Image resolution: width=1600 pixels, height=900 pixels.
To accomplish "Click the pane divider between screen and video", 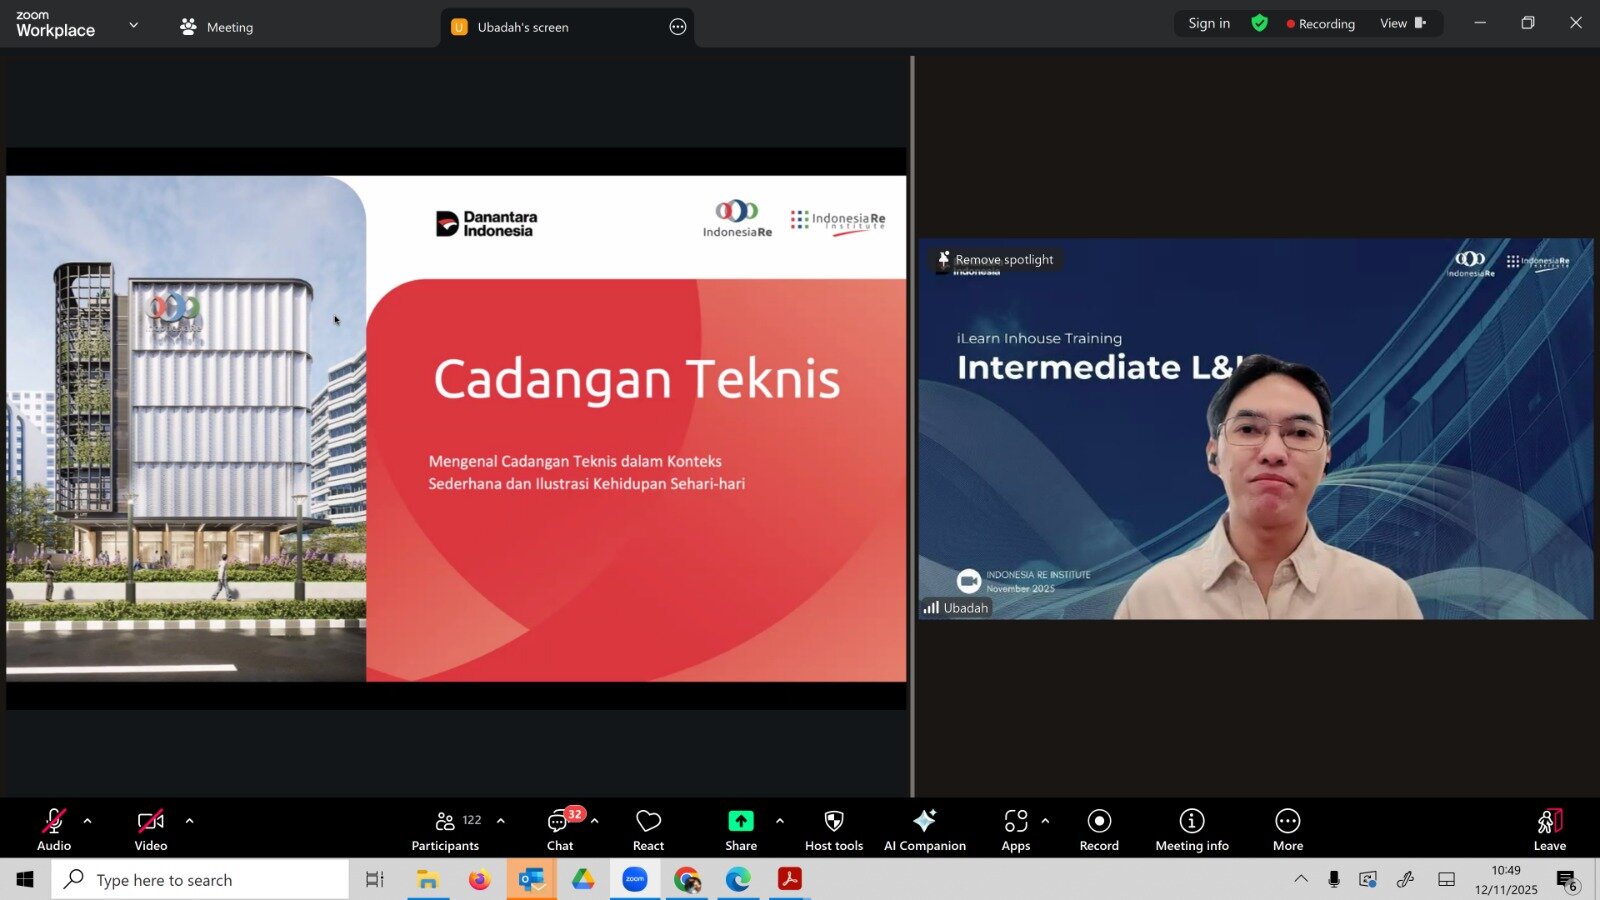I will click(x=912, y=426).
